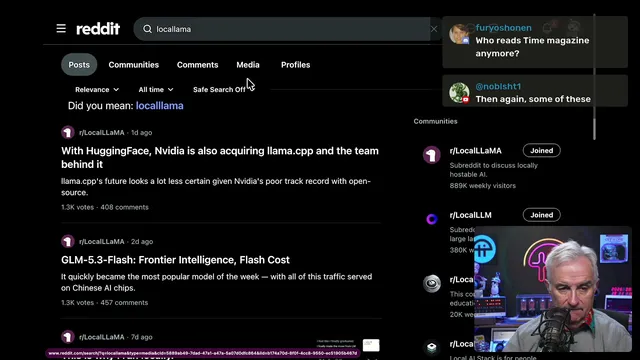
Task: Expand the Relevance sort dropdown
Action: pyautogui.click(x=97, y=89)
